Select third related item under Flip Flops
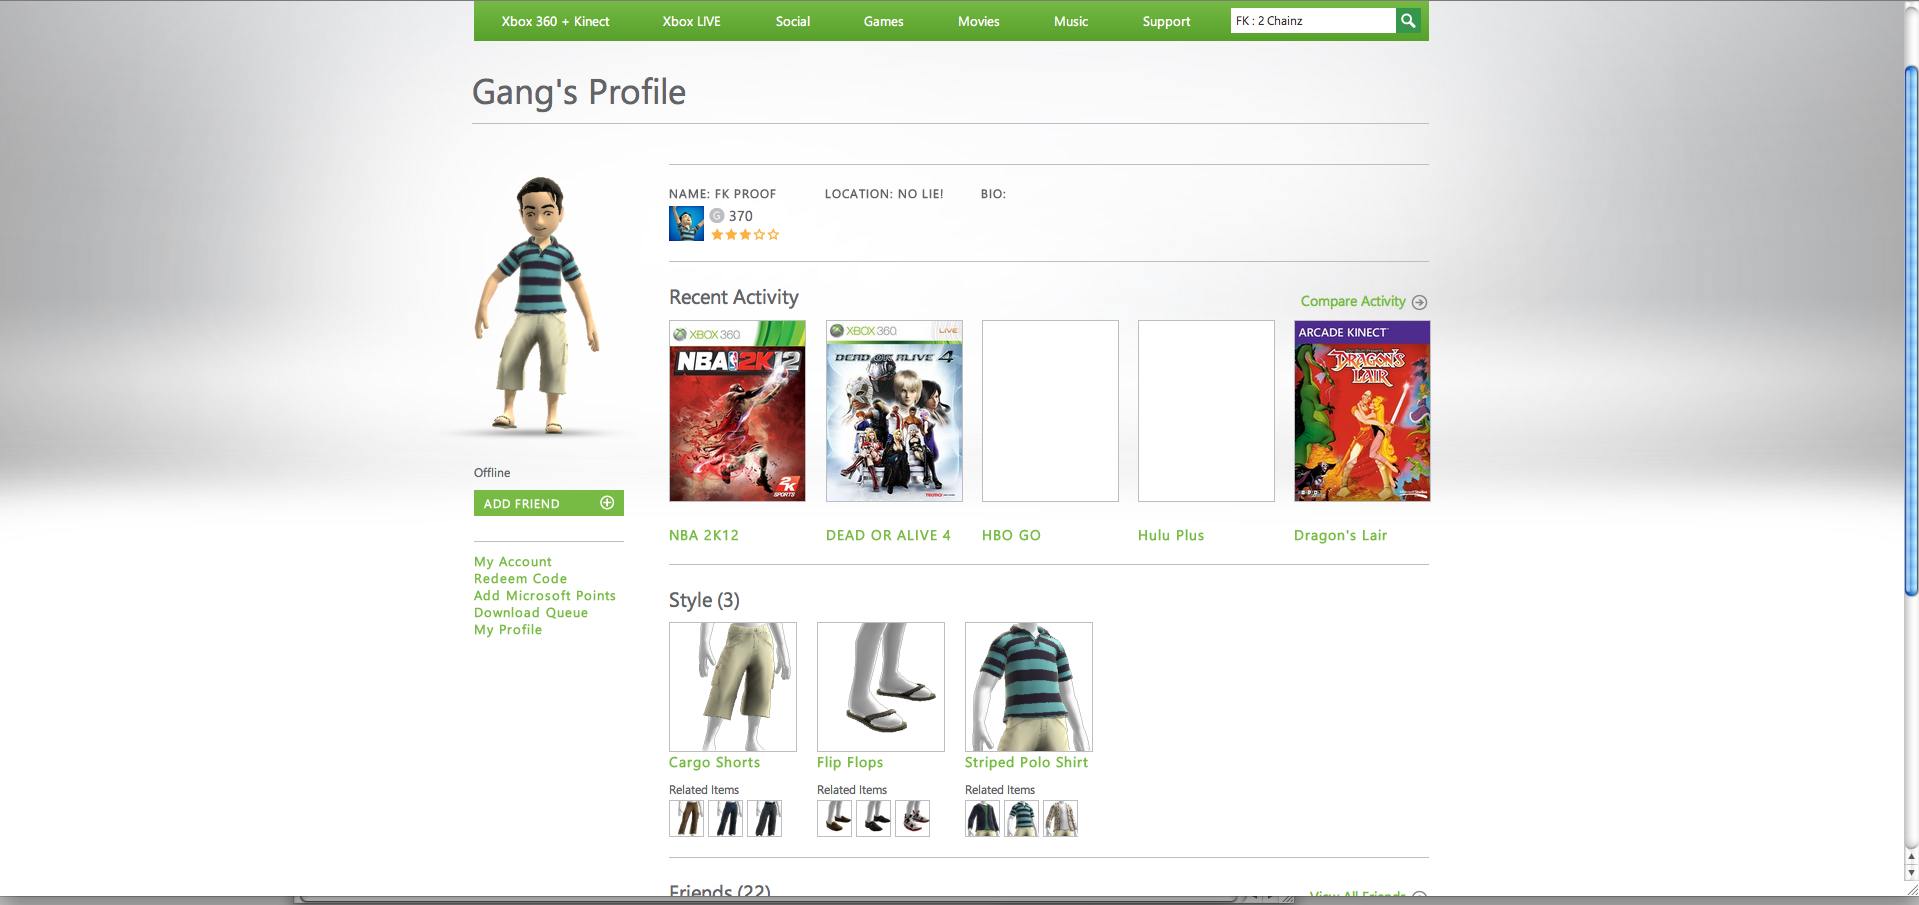 912,818
